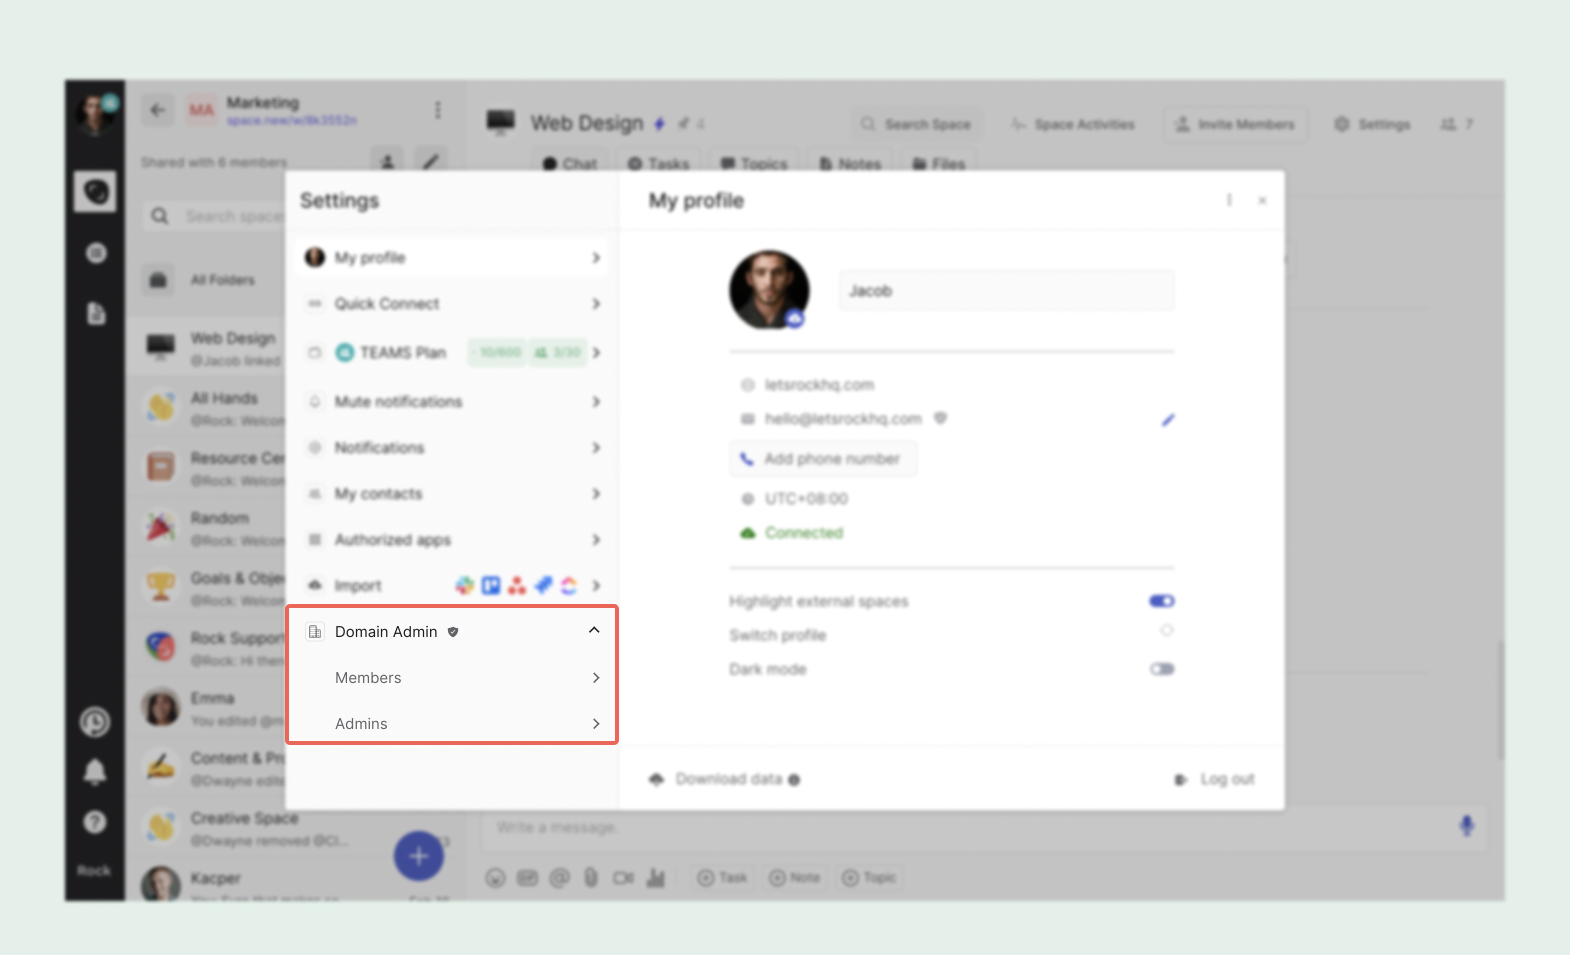Screen dimensions: 1570x955
Task: Open the document icon in the left sidebar
Action: [96, 314]
